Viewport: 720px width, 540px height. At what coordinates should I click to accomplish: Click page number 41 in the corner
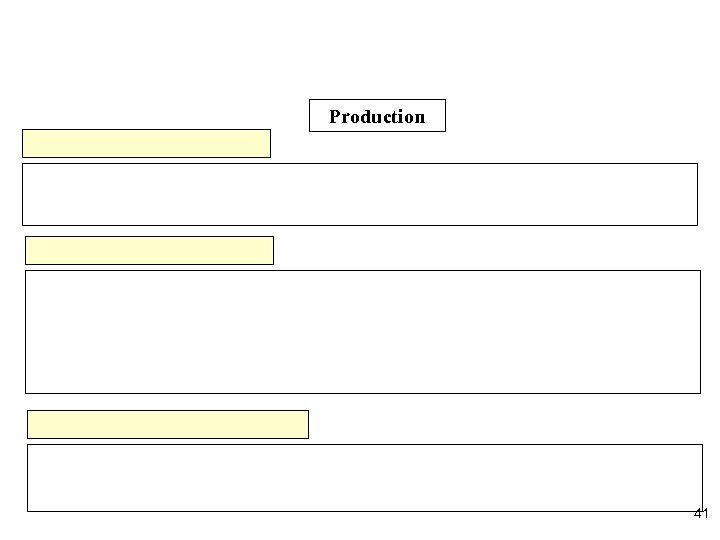click(x=700, y=514)
